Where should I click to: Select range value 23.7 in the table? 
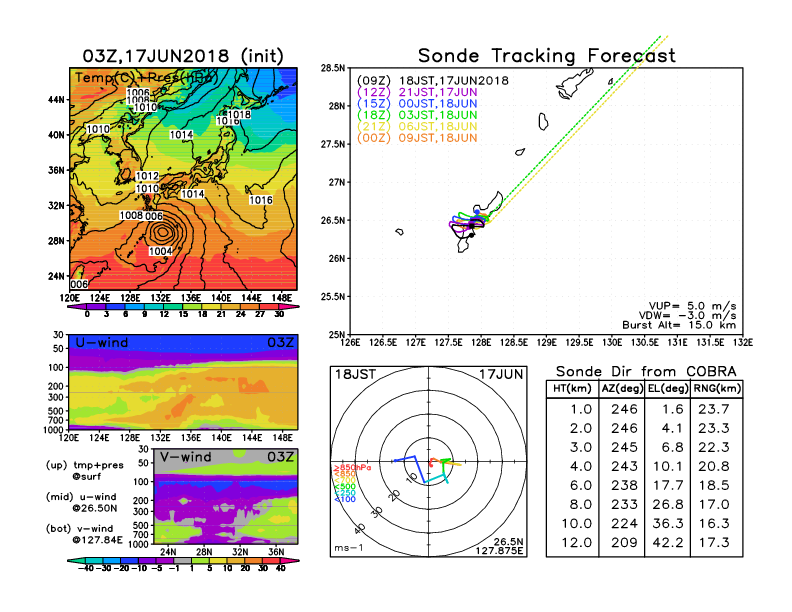coord(714,409)
